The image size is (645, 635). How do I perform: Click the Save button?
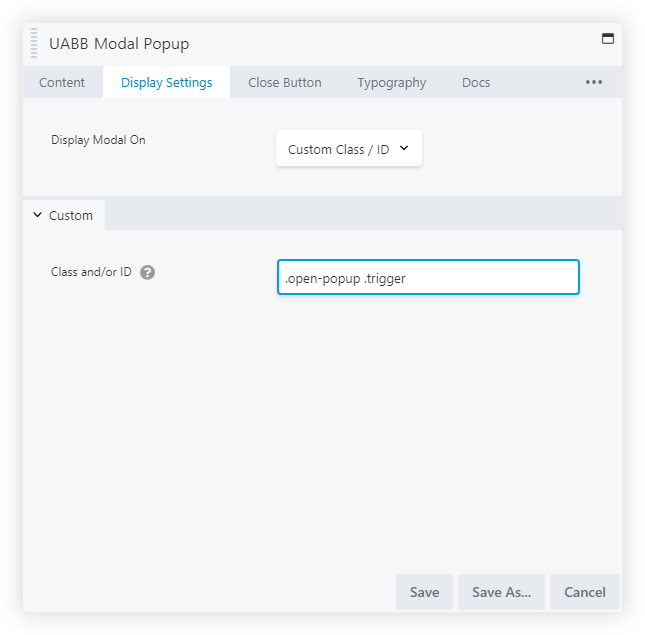coord(424,592)
